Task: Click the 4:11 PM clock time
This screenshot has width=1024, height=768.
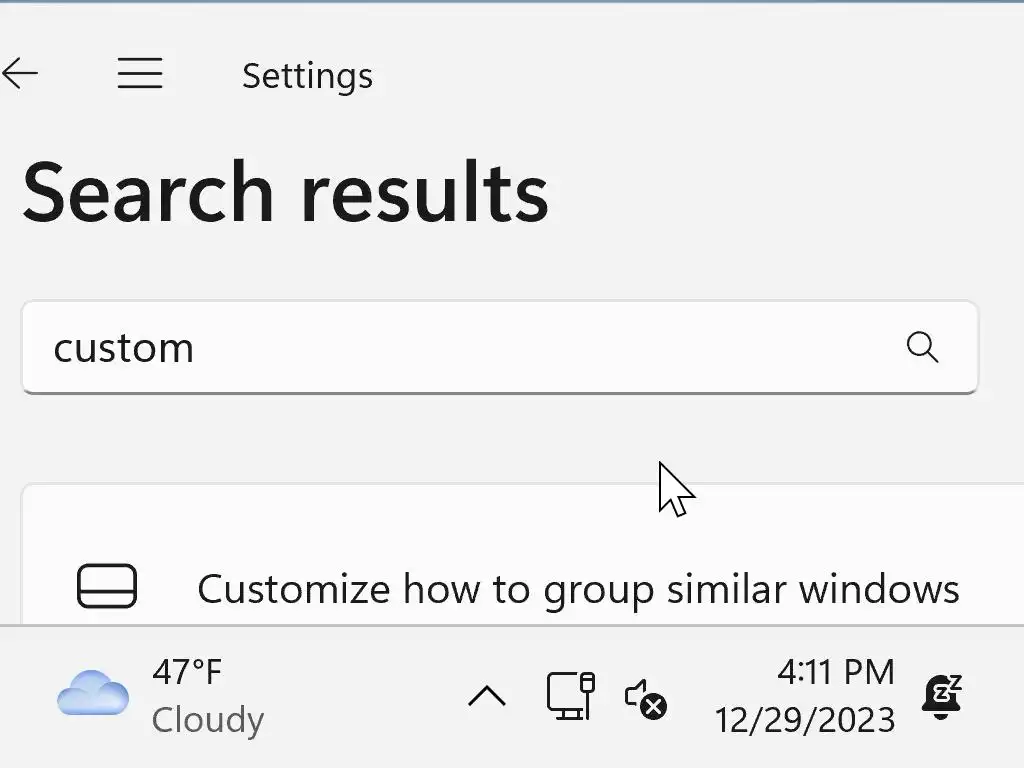Action: click(x=835, y=672)
